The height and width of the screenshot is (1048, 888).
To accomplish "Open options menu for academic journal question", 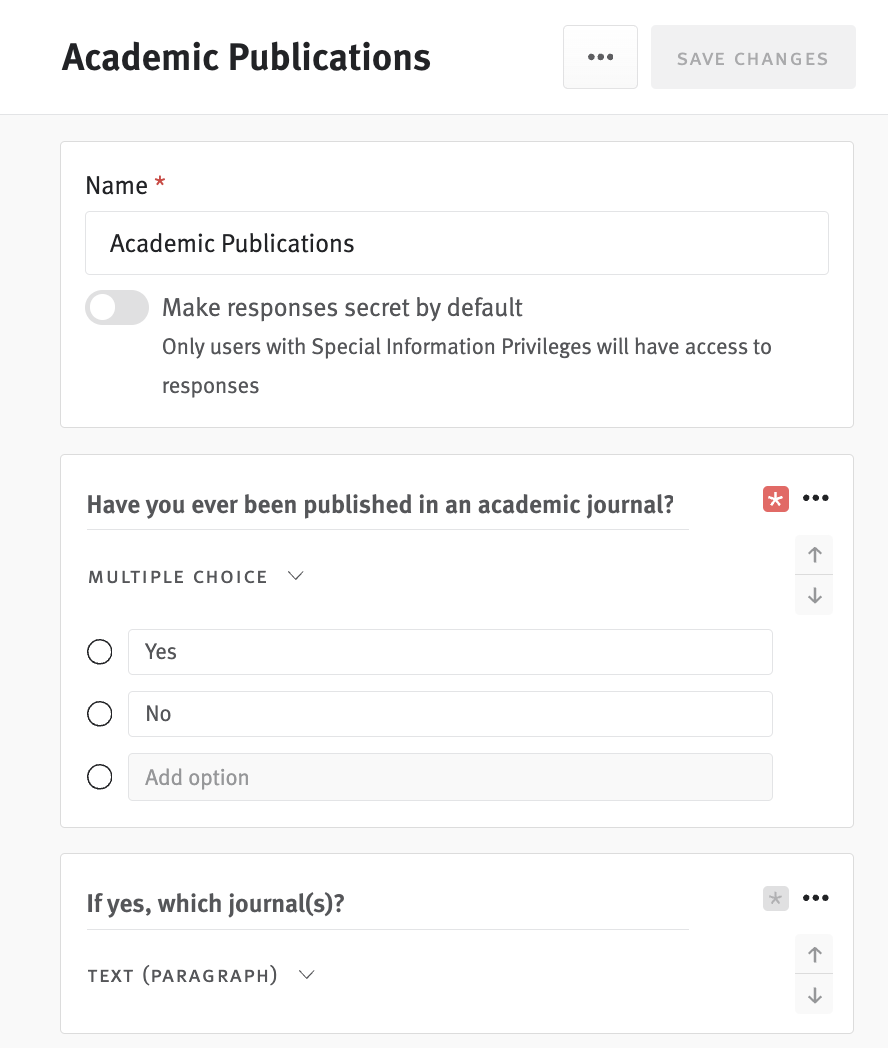I will (815, 498).
